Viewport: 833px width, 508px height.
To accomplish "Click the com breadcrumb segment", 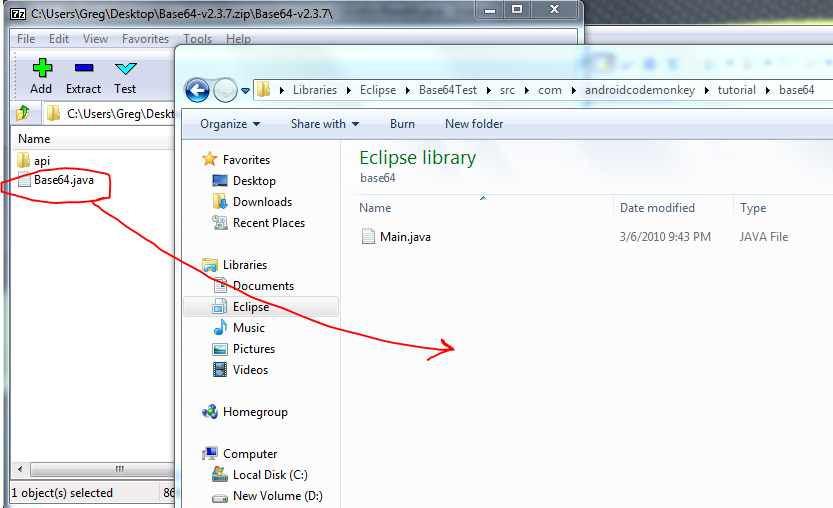I will 550,90.
